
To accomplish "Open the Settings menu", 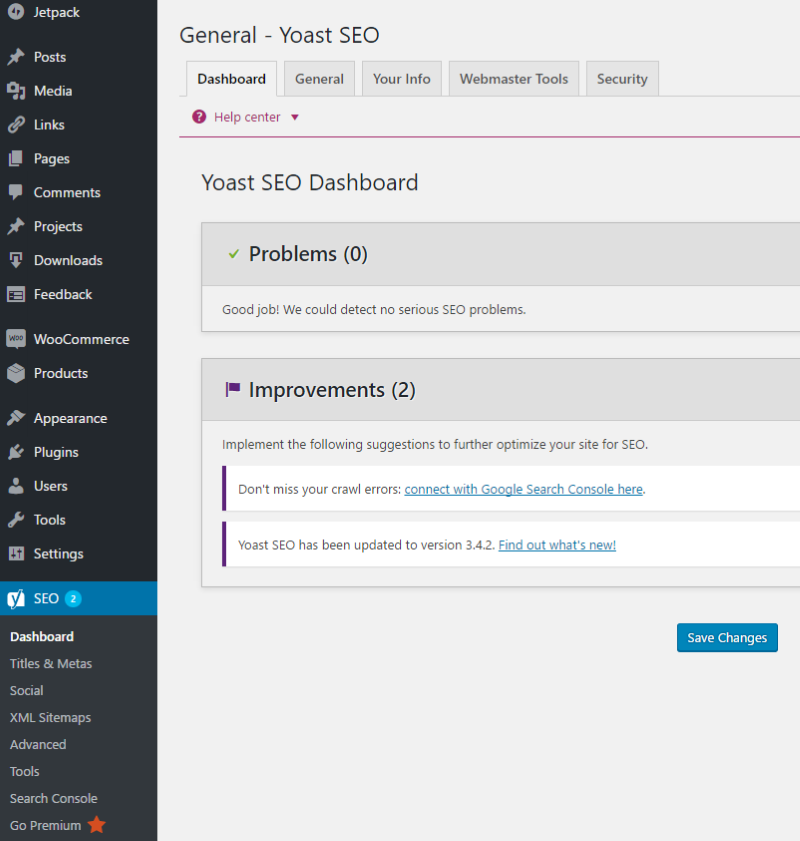I will pos(58,553).
